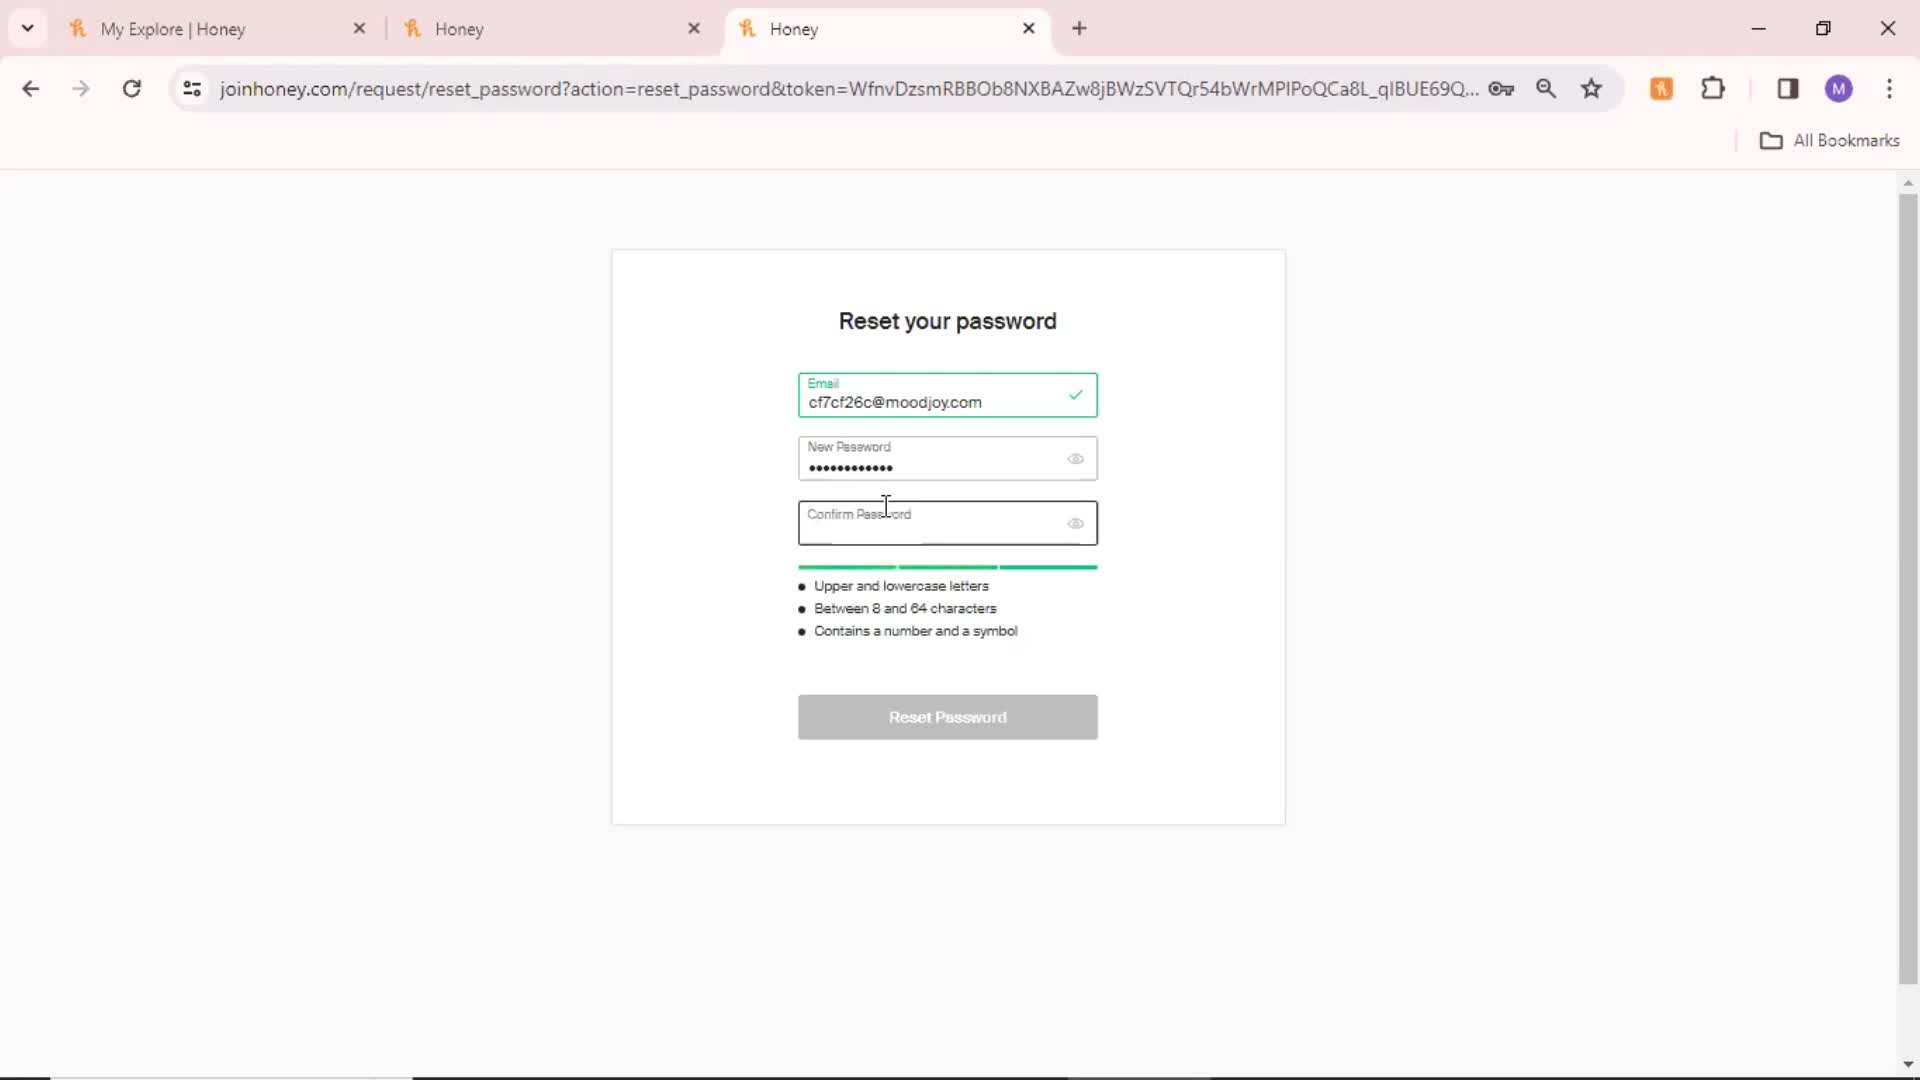Close the active Honey tab

[x=1029, y=29]
